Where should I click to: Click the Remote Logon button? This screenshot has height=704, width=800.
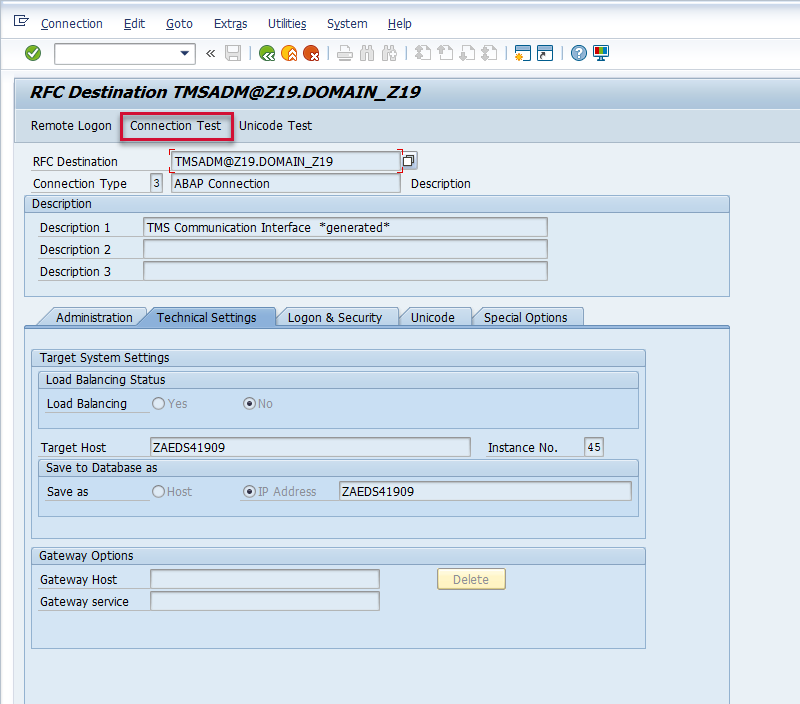pos(71,126)
